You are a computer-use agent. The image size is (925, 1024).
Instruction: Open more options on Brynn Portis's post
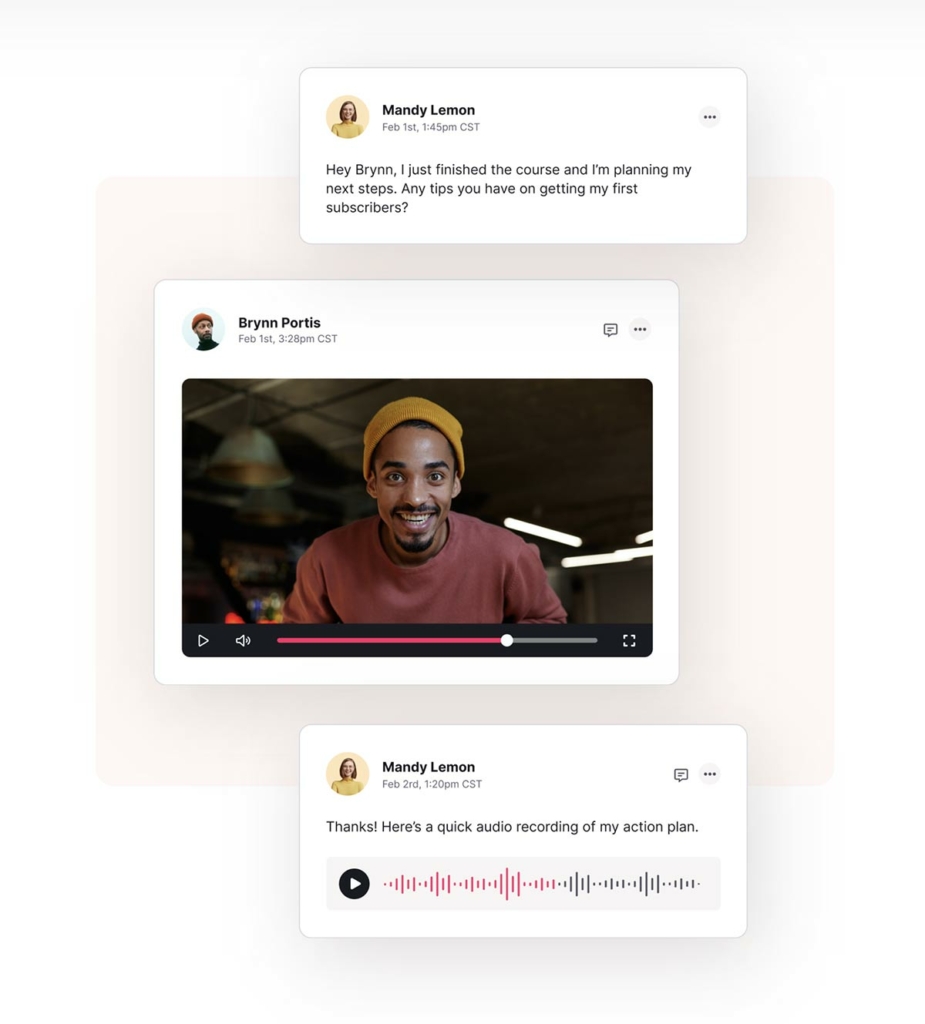click(x=640, y=329)
